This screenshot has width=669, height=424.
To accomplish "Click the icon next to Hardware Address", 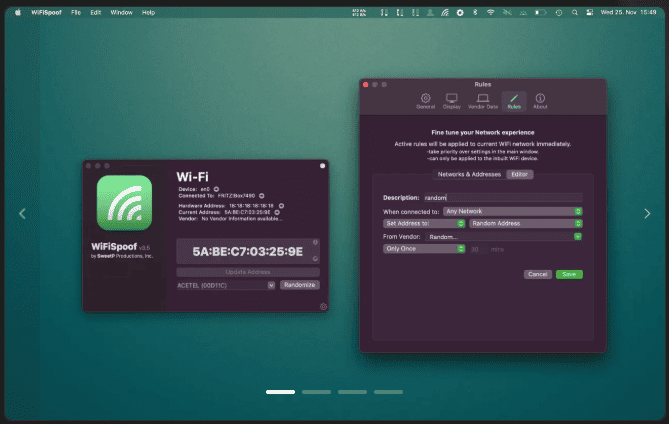I will (x=281, y=206).
